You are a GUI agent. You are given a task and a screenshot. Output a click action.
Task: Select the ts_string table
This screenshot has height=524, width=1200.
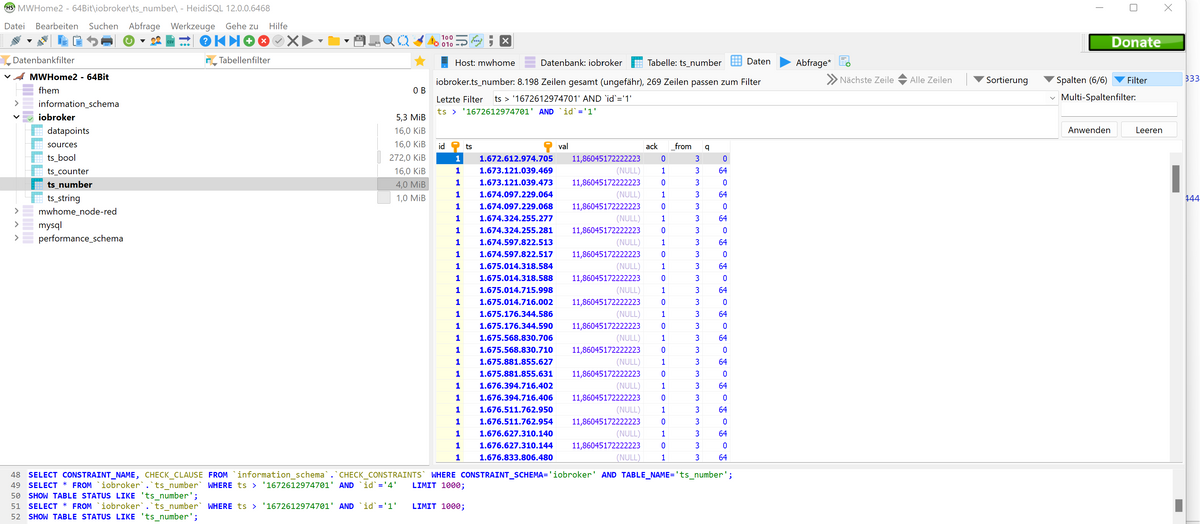[63, 198]
